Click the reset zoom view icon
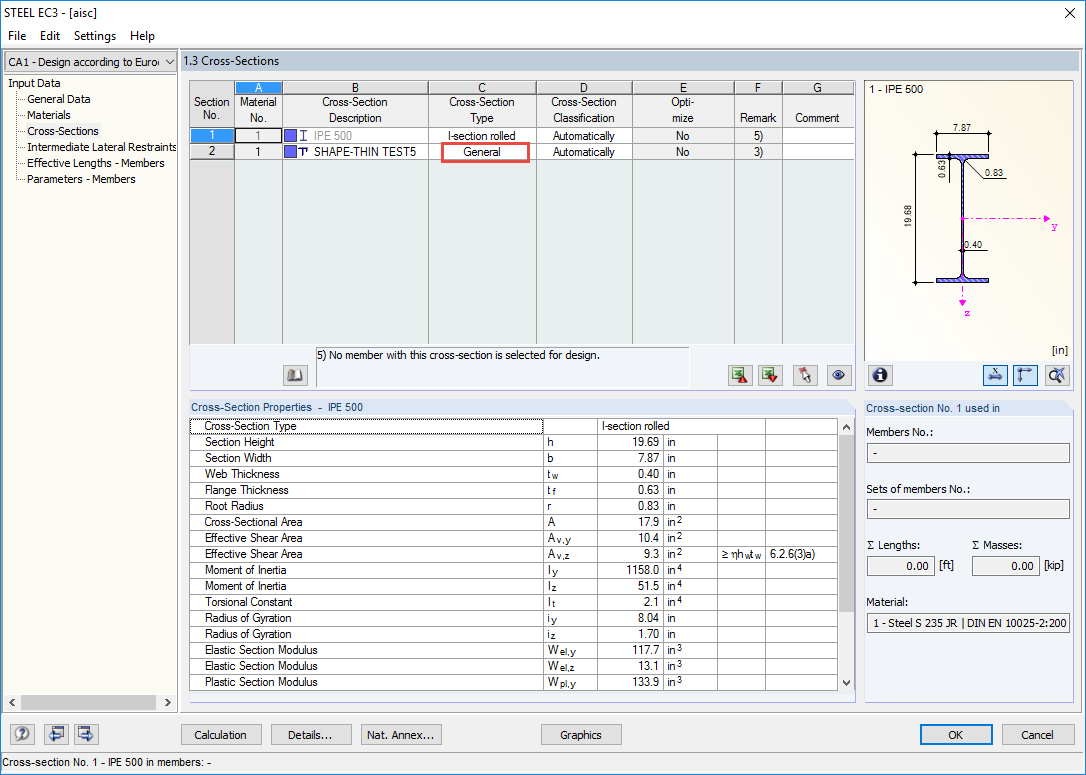 [x=1057, y=375]
